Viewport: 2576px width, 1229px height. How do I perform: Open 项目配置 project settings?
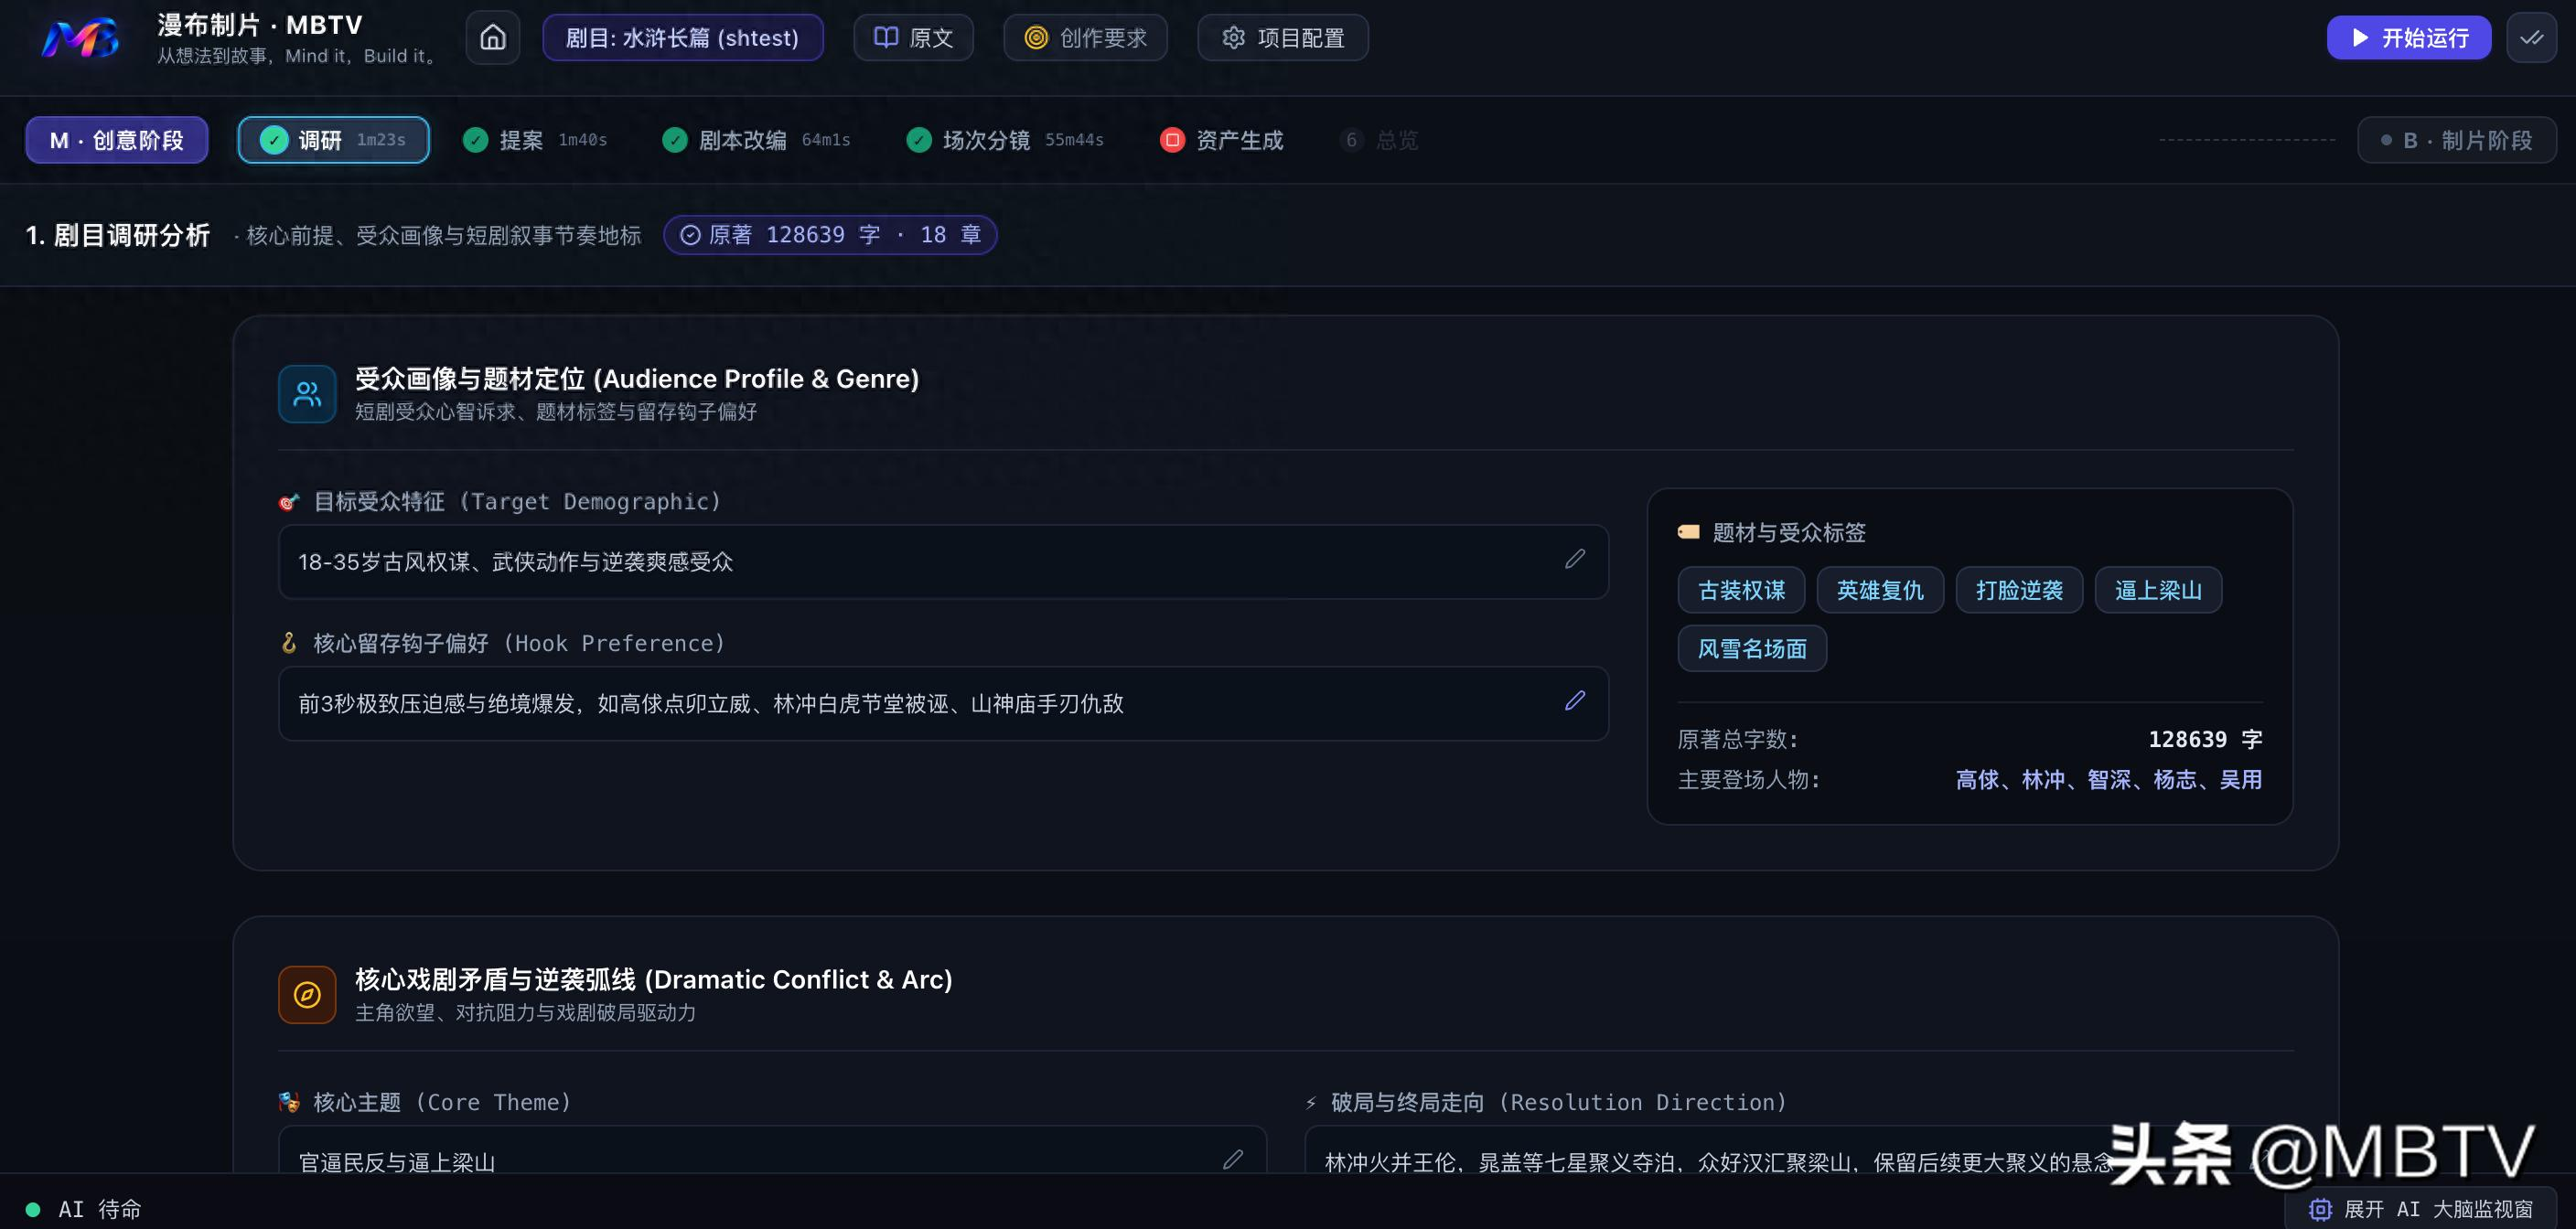click(1282, 38)
